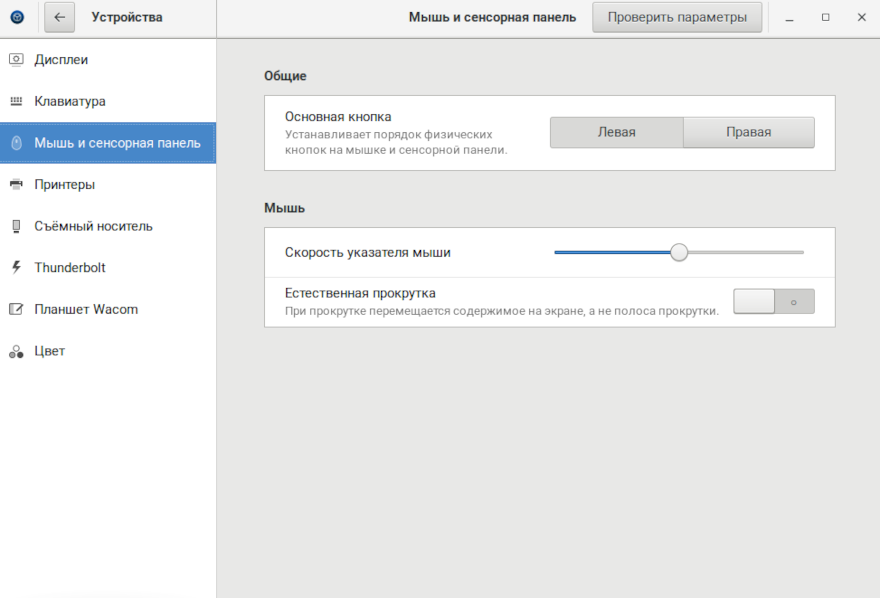
Task: Go back using the left arrow button
Action: coord(59,17)
